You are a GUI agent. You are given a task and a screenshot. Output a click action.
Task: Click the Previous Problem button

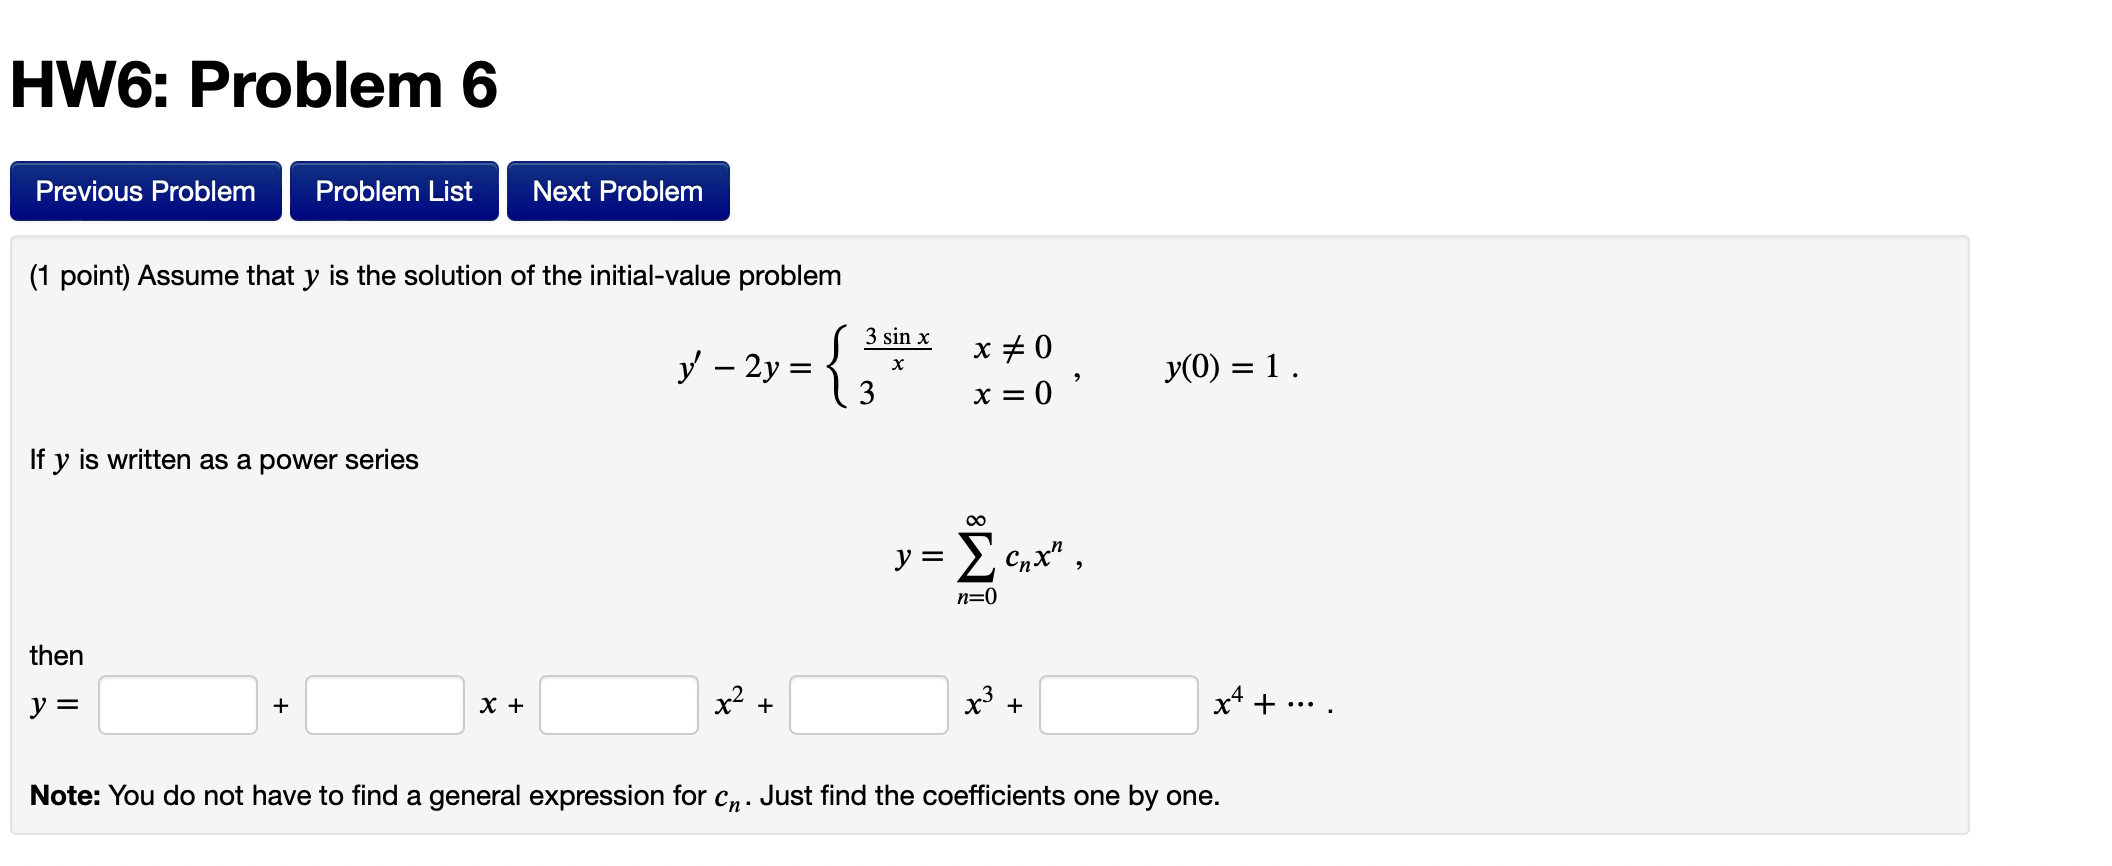pyautogui.click(x=144, y=190)
